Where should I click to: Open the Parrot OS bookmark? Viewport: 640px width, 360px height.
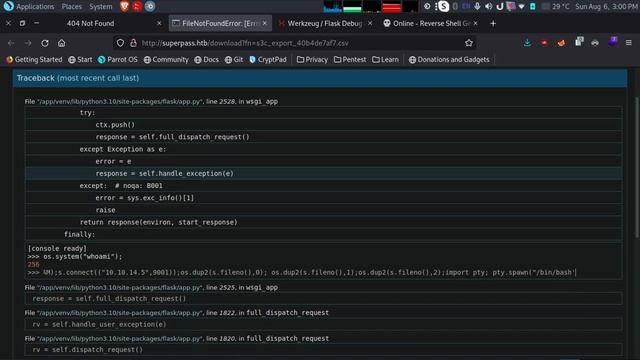click(x=118, y=60)
